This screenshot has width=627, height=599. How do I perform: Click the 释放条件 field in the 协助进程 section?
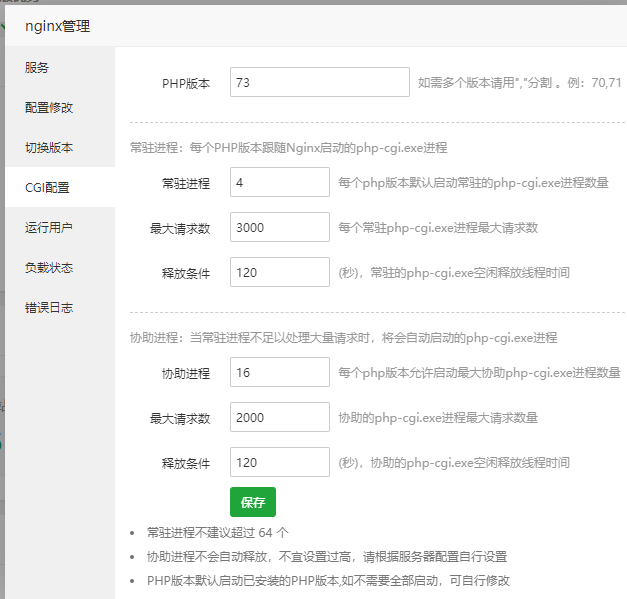pyautogui.click(x=280, y=462)
